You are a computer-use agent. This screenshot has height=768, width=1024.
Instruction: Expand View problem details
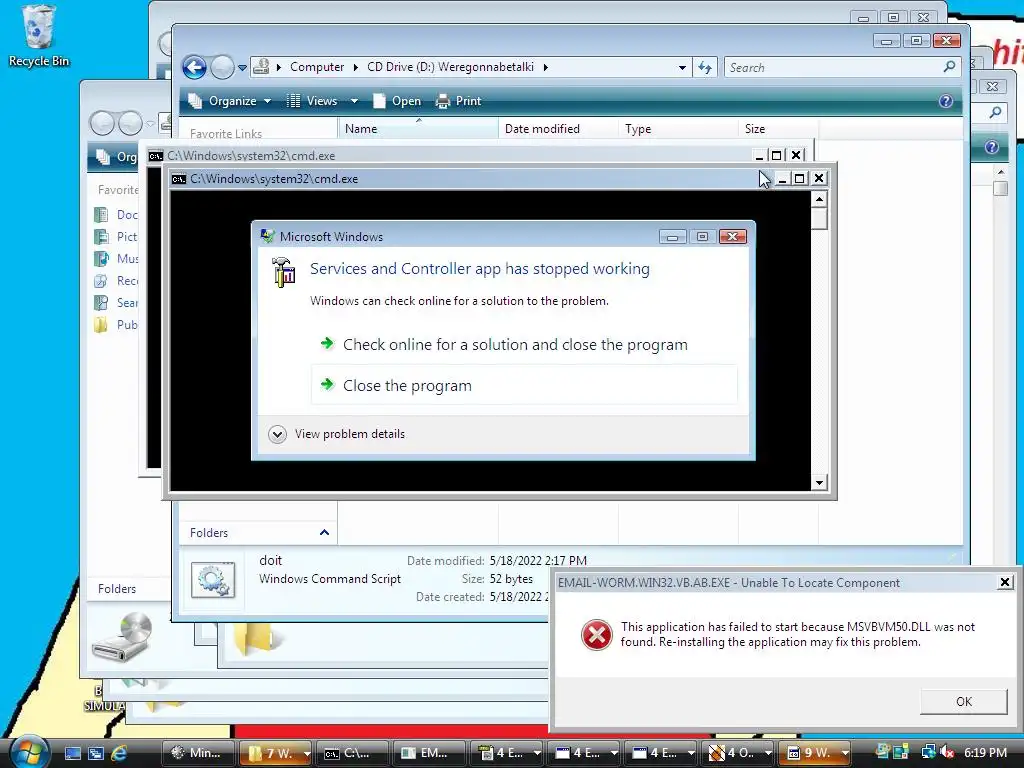point(337,434)
